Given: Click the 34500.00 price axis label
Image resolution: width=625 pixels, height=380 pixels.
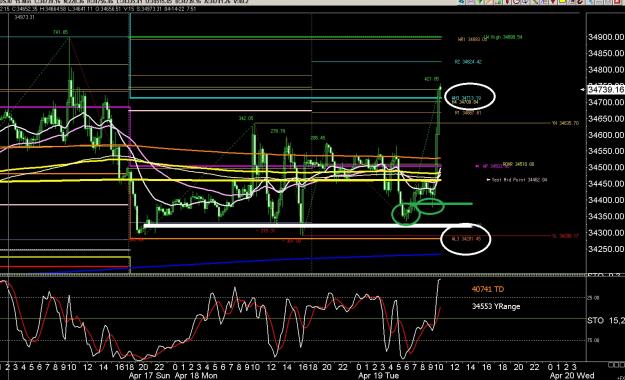Looking at the screenshot, I should tap(606, 167).
